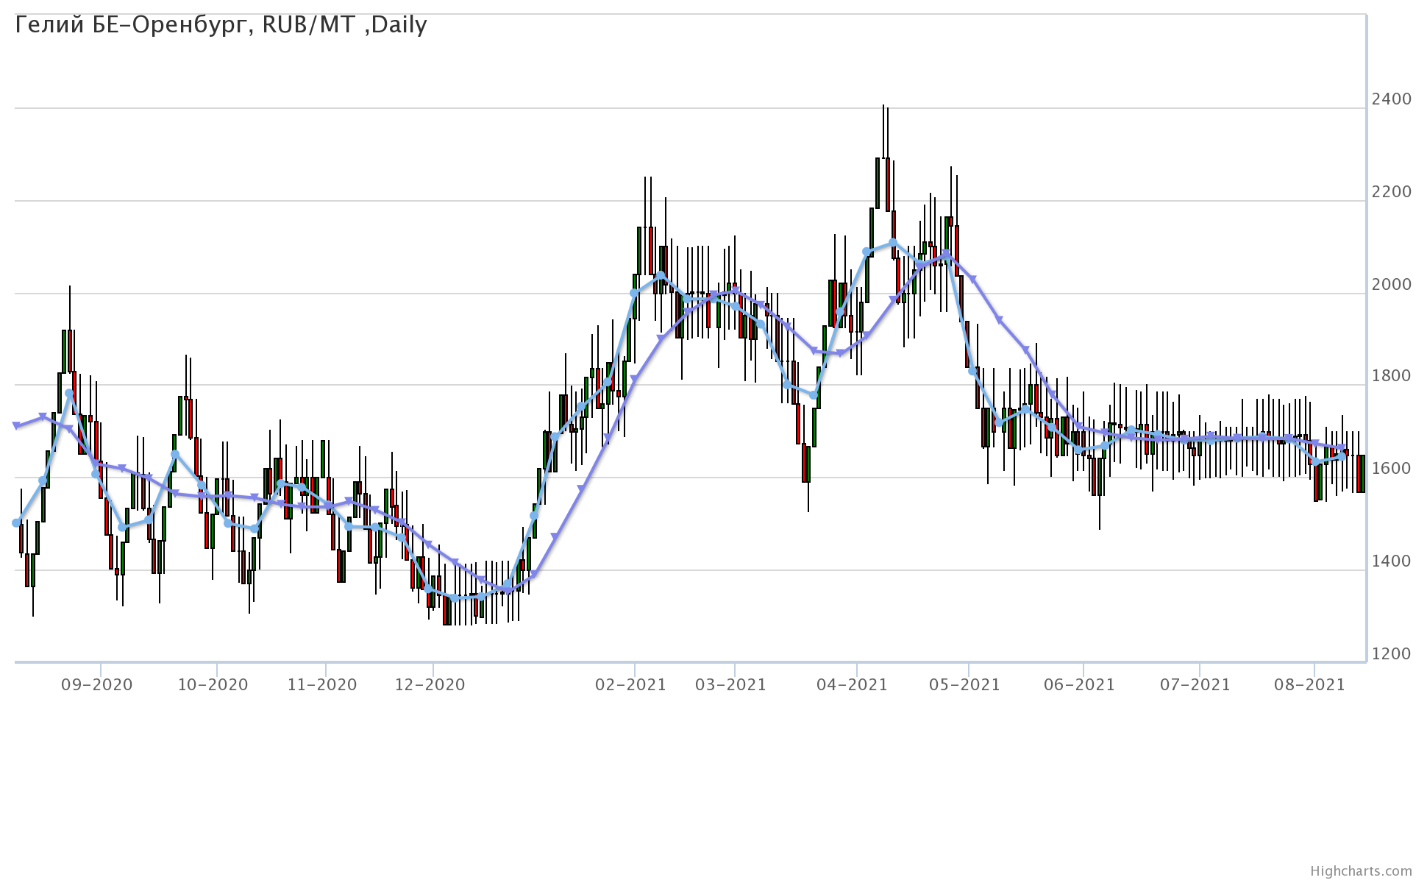The width and height of the screenshot is (1427, 883).
Task: Select the 10-2020 date label
Action: [x=212, y=684]
